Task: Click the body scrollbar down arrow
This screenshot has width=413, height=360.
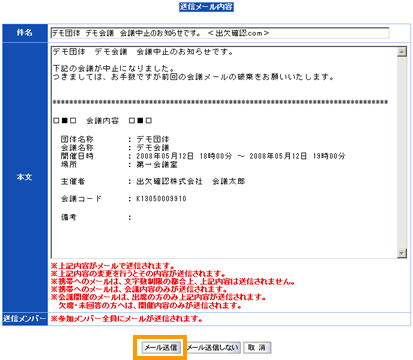Action: pos(402,253)
